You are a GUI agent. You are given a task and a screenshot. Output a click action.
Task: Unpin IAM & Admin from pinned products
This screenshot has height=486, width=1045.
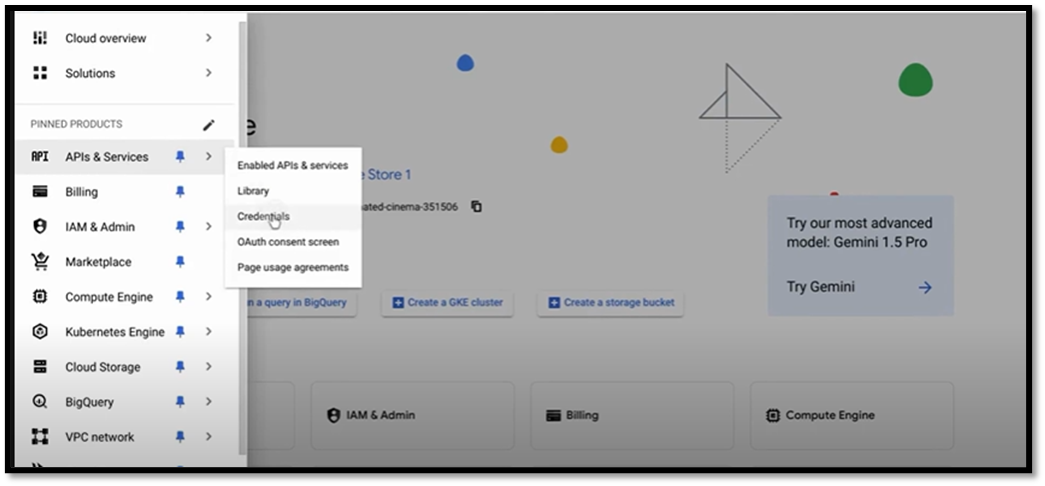[x=179, y=227]
